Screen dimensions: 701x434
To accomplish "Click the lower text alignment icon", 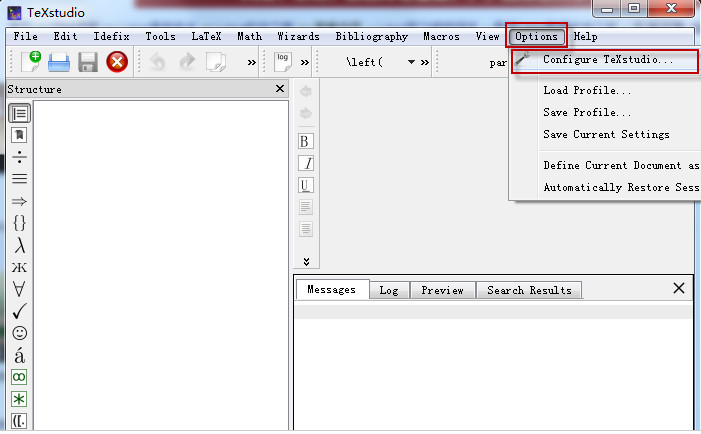I will [306, 229].
